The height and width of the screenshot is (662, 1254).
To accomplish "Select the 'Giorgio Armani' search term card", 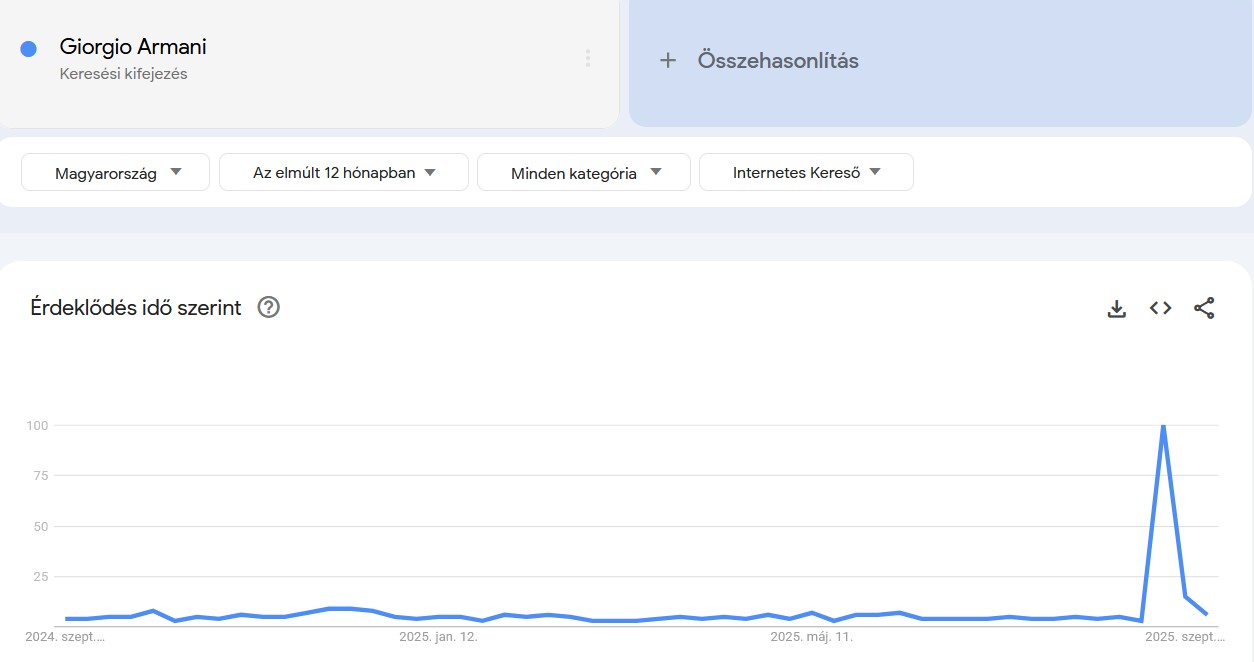I will point(310,62).
